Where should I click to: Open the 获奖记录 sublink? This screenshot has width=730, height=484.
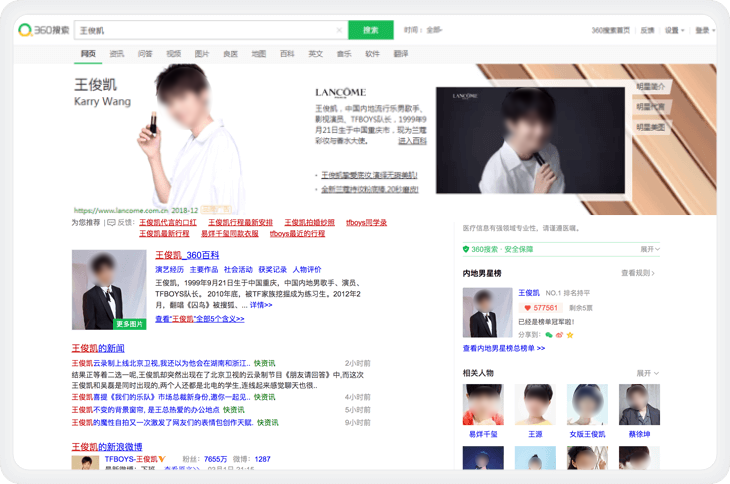point(273,269)
